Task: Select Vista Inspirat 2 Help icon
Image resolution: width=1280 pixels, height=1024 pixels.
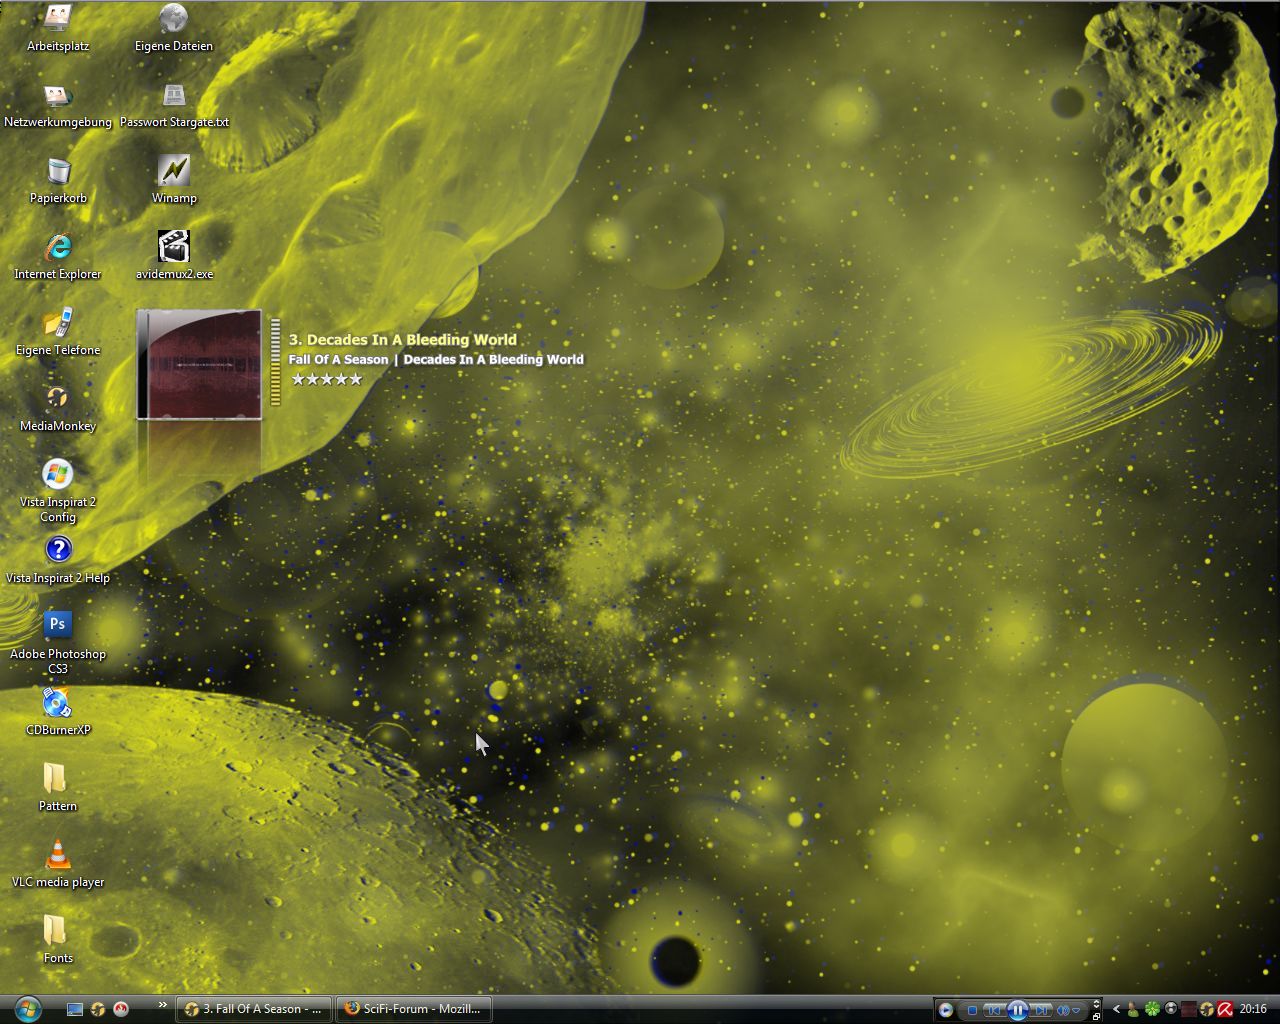Action: coord(58,550)
